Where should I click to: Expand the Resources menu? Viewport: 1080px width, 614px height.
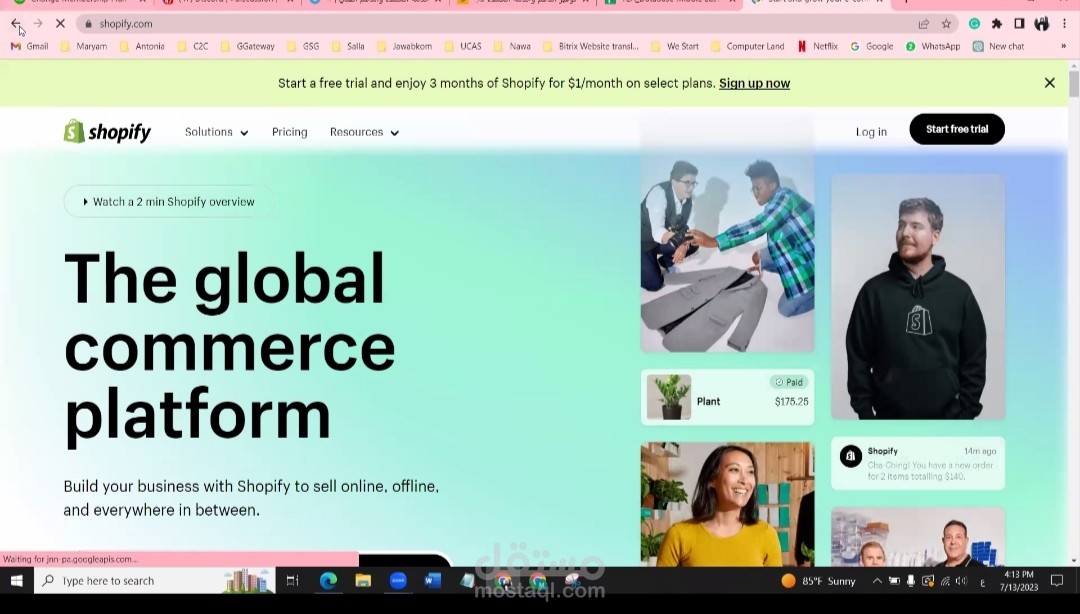click(364, 132)
